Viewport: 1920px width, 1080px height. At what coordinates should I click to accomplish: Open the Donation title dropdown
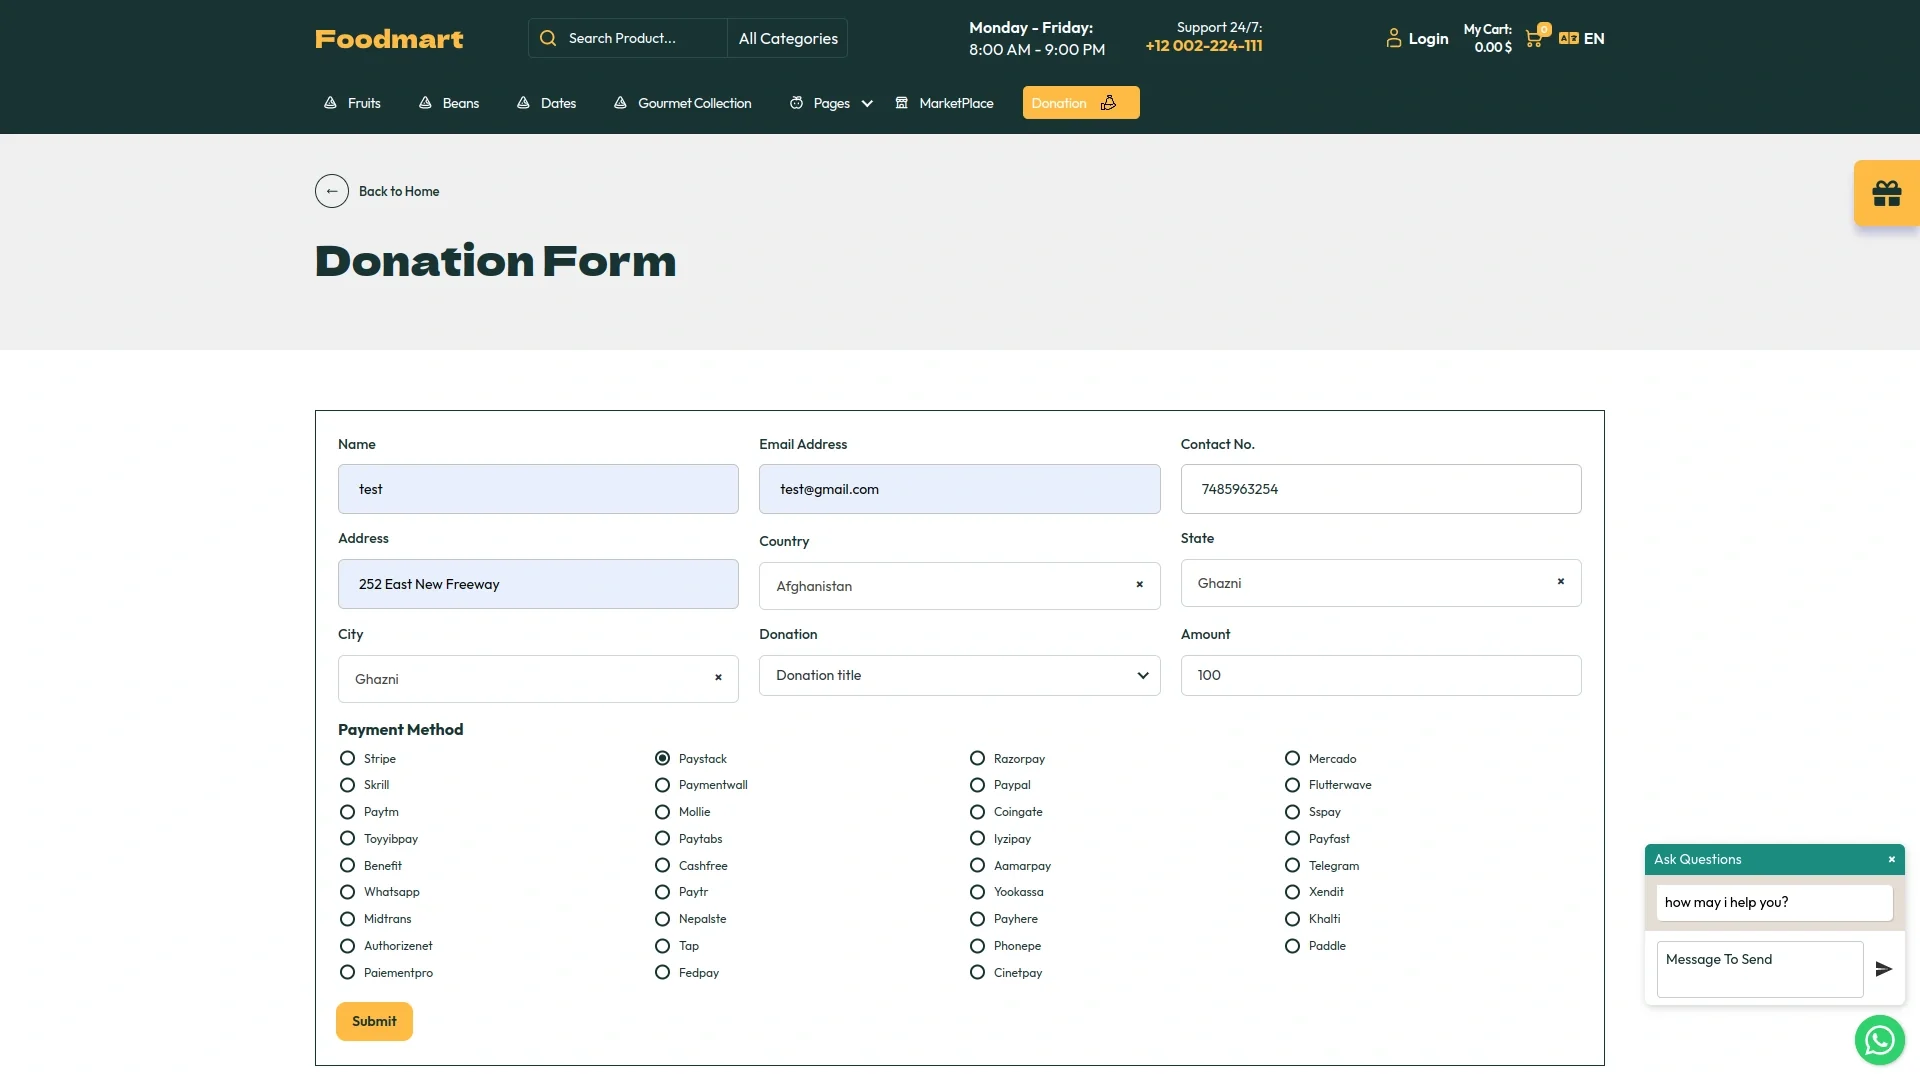coord(959,676)
